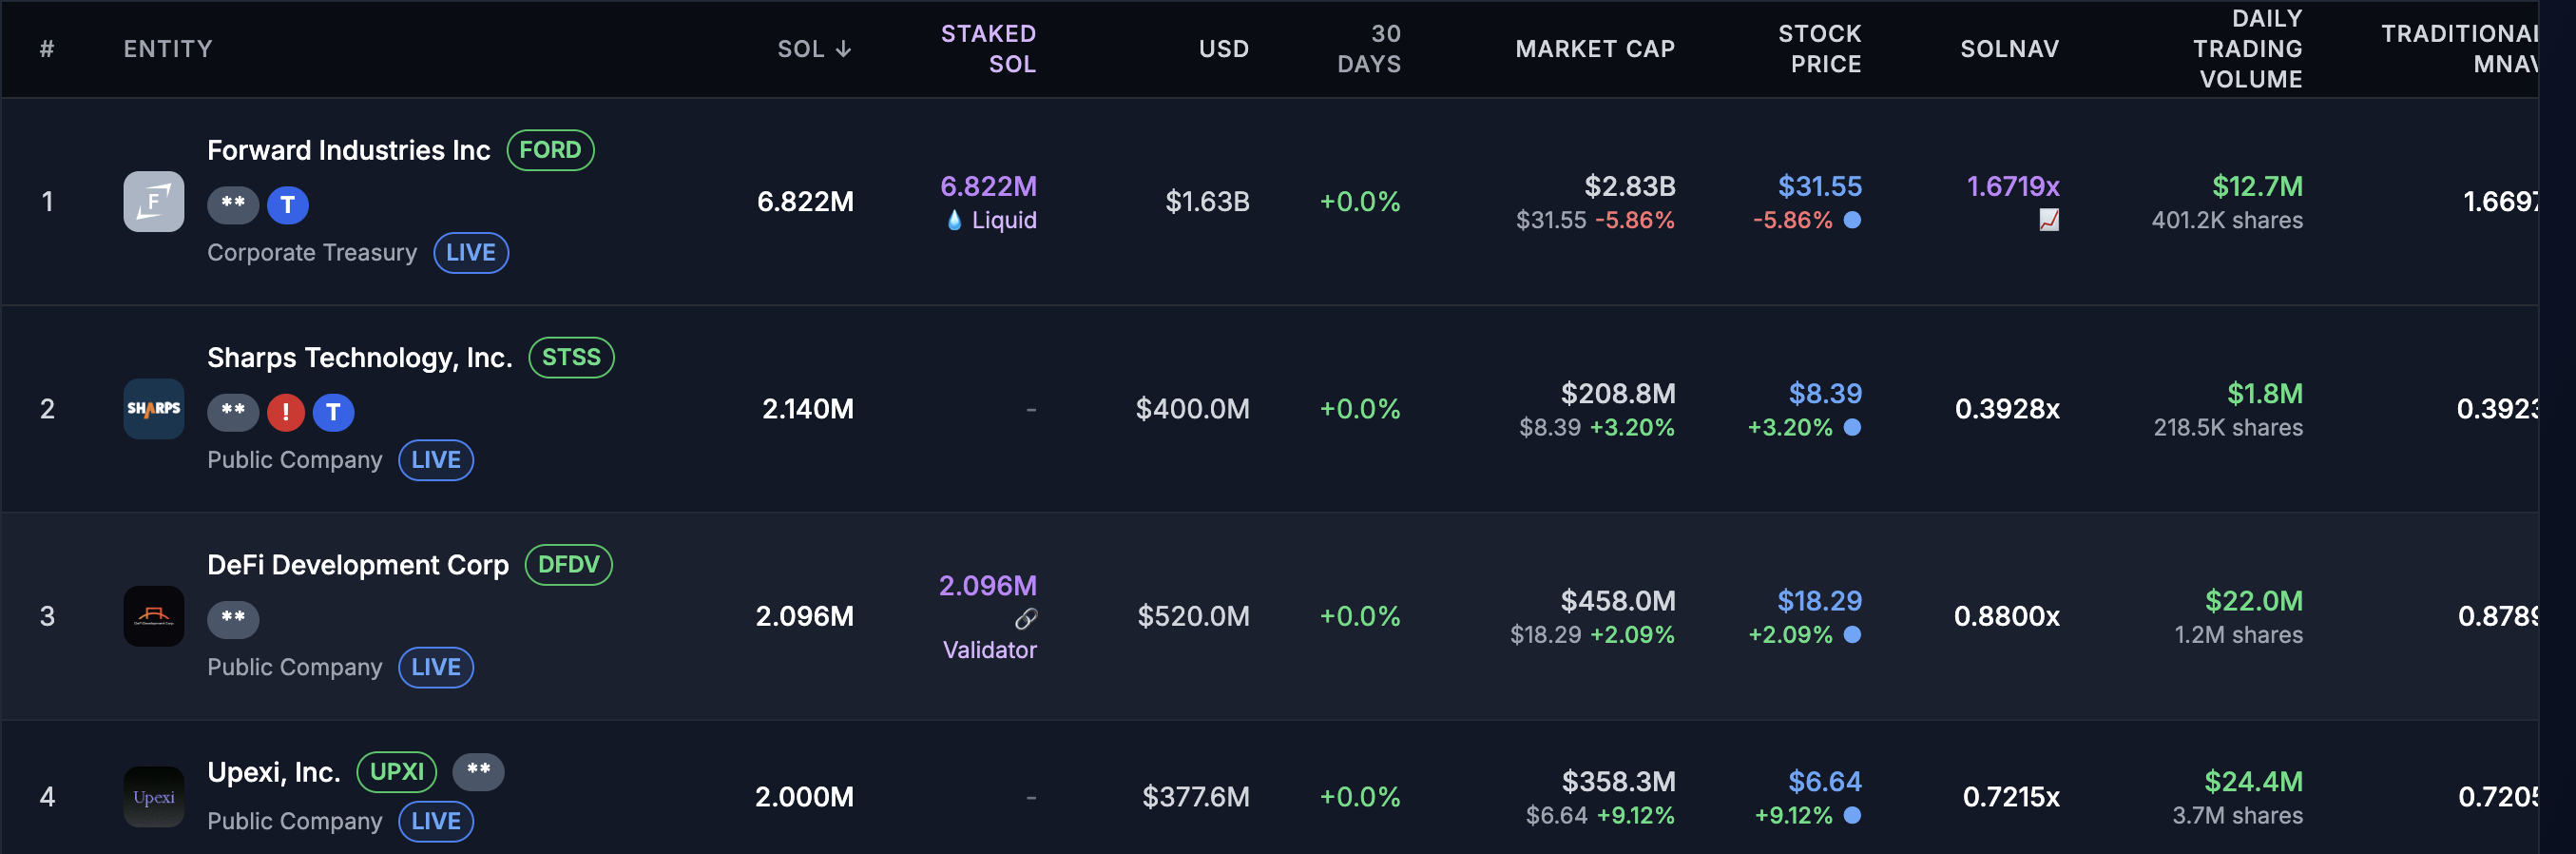Open the SOLNAV chart icon for Forward Industries
Image resolution: width=2576 pixels, height=854 pixels.
click(x=2048, y=220)
